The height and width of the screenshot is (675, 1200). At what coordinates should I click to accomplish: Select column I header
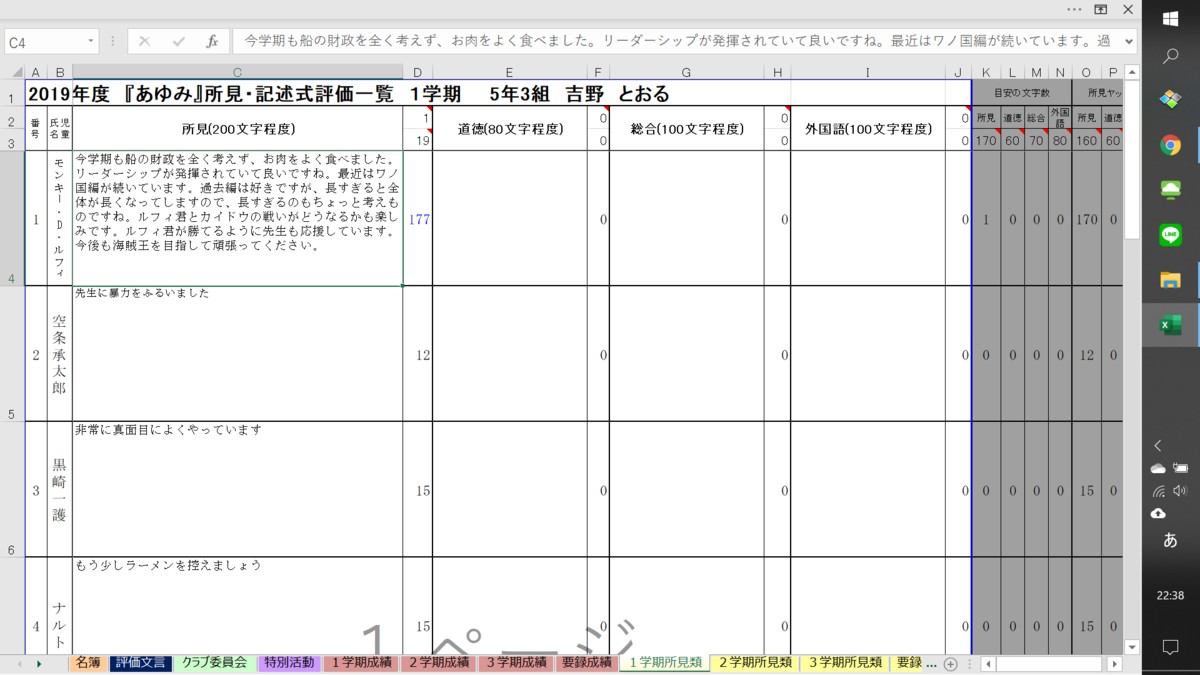click(x=867, y=72)
